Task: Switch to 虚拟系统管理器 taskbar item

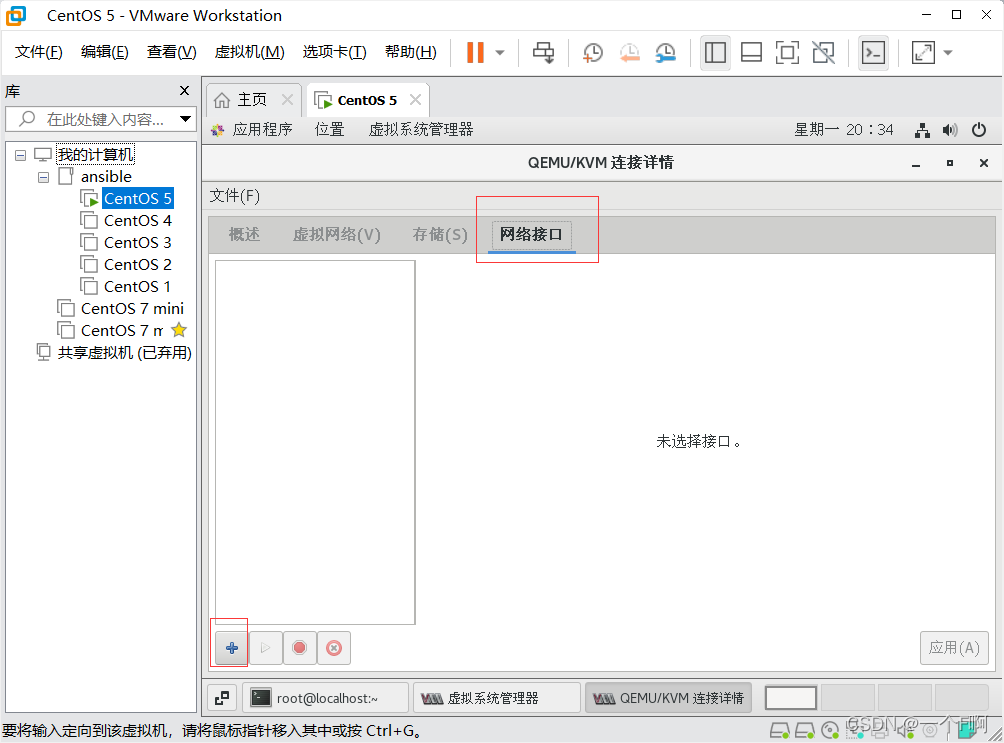Action: [497, 698]
